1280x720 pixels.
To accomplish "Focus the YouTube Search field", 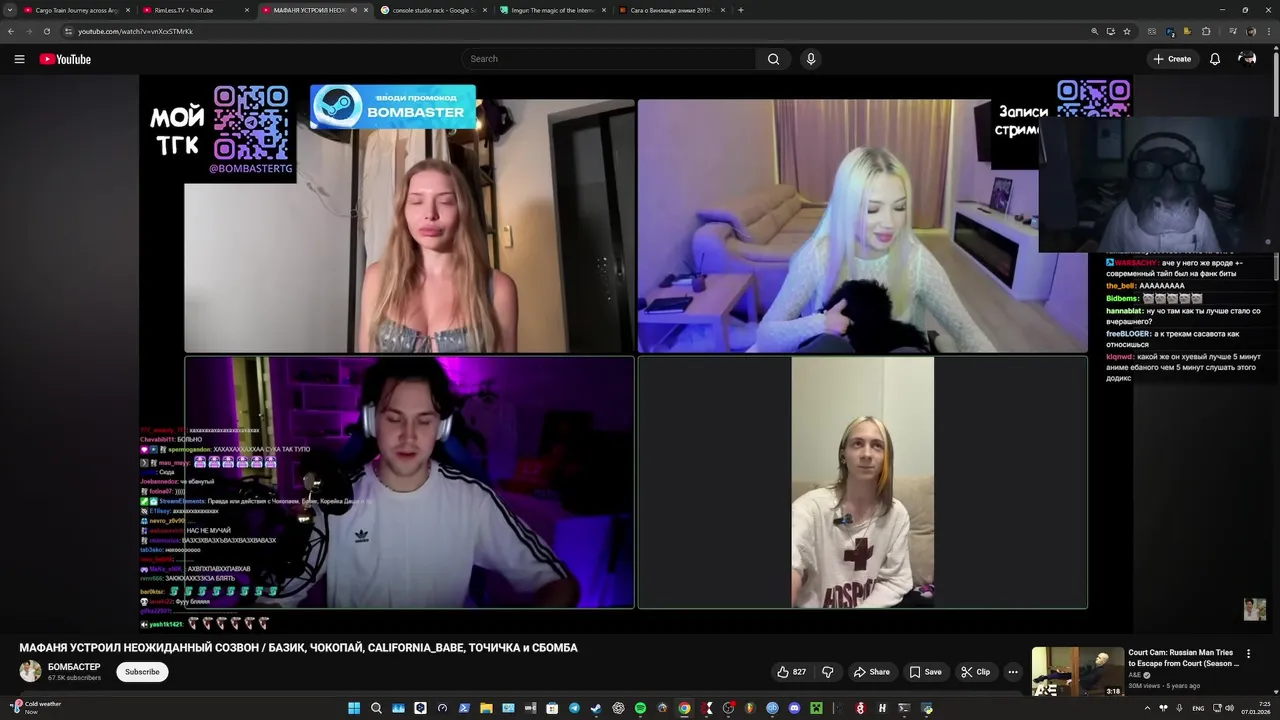I will point(610,59).
